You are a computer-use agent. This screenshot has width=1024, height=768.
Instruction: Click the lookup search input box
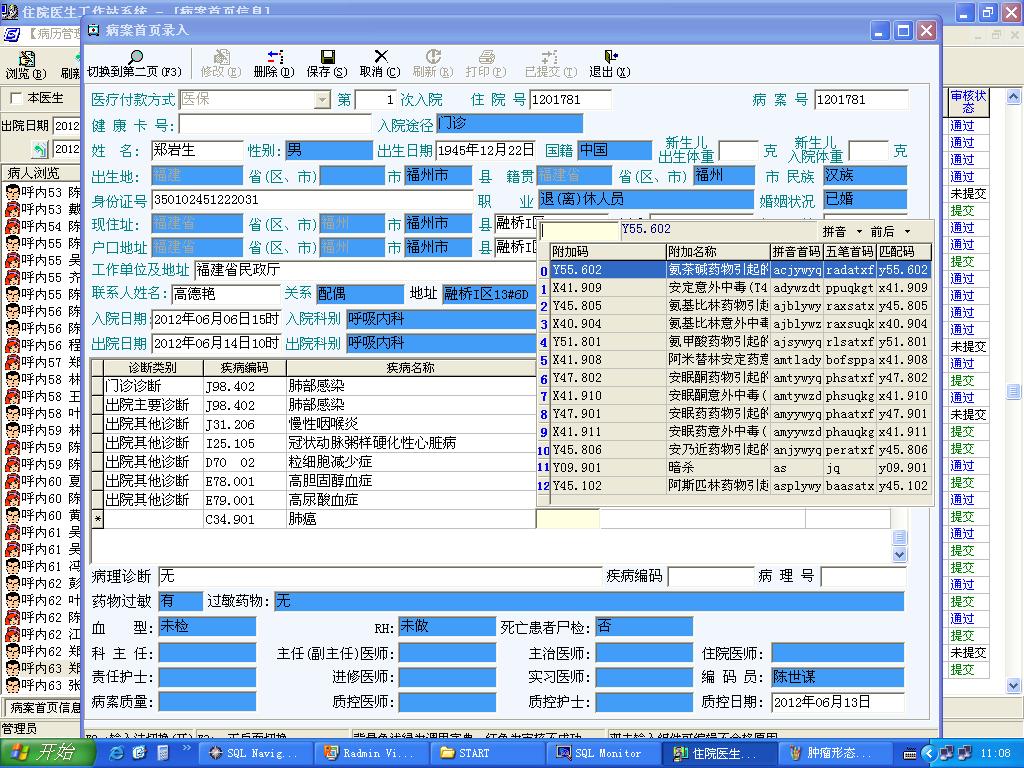point(579,231)
